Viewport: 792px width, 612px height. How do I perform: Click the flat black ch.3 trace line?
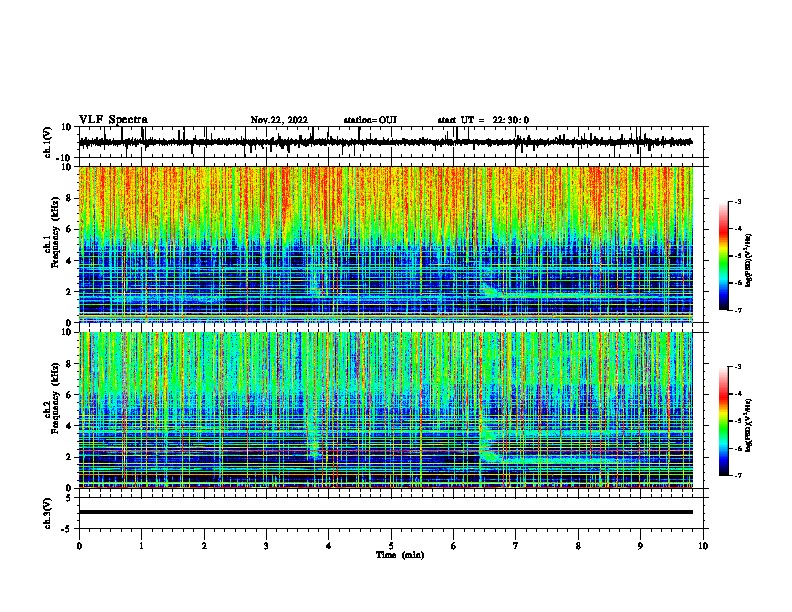386,512
